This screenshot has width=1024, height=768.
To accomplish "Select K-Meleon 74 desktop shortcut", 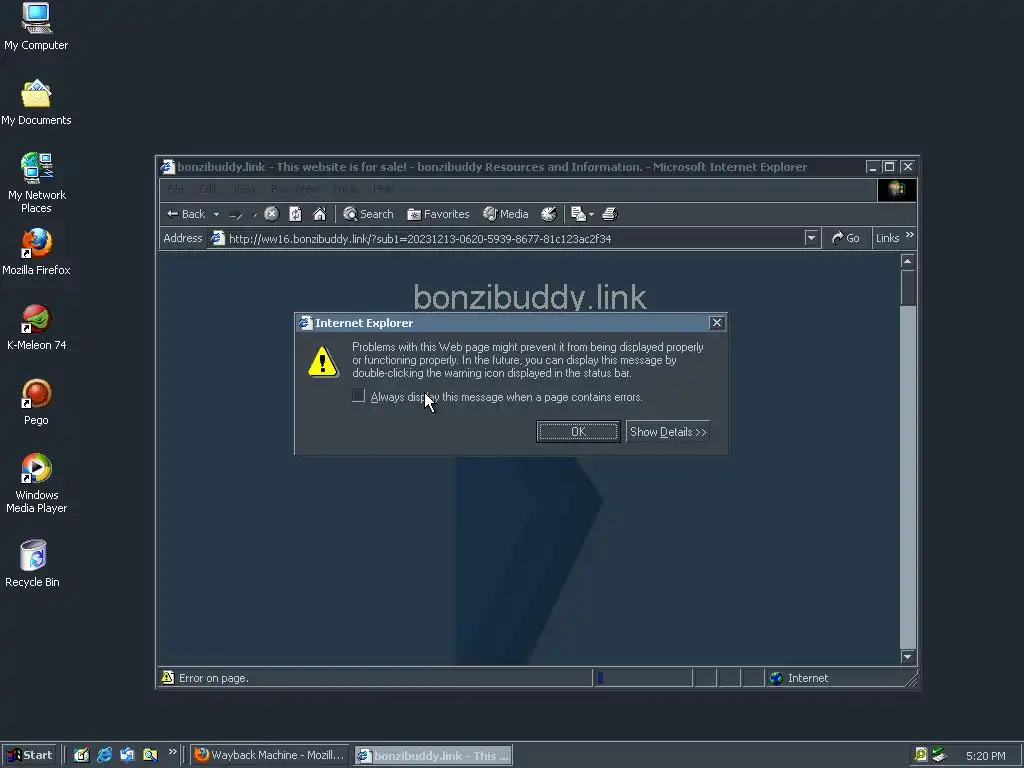I will pos(37,327).
